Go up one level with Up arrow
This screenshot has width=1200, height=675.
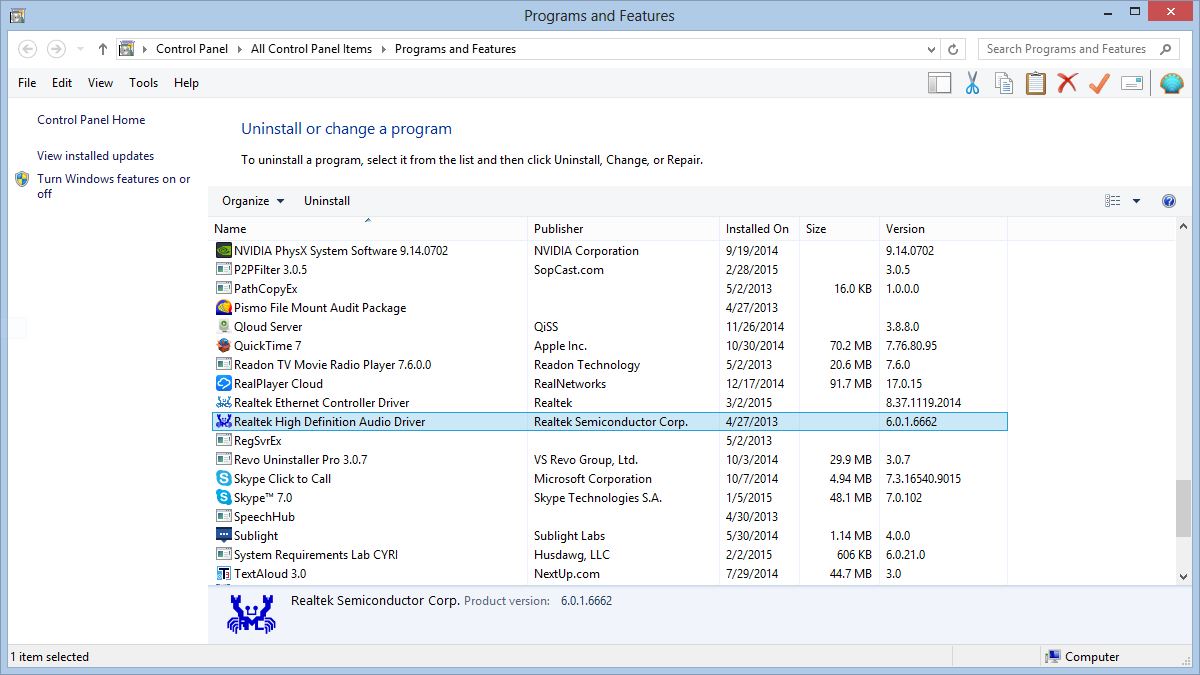coord(103,49)
